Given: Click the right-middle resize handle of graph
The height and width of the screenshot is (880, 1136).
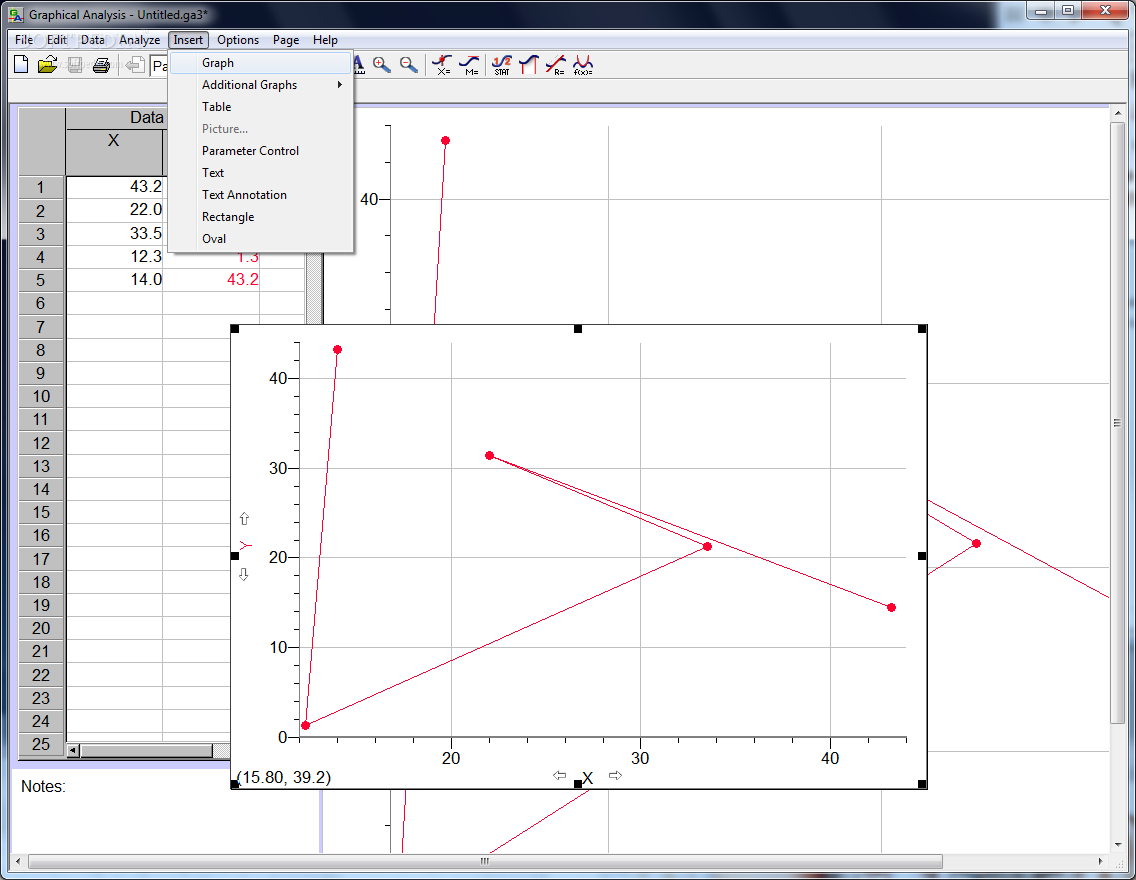Looking at the screenshot, I should tap(922, 556).
